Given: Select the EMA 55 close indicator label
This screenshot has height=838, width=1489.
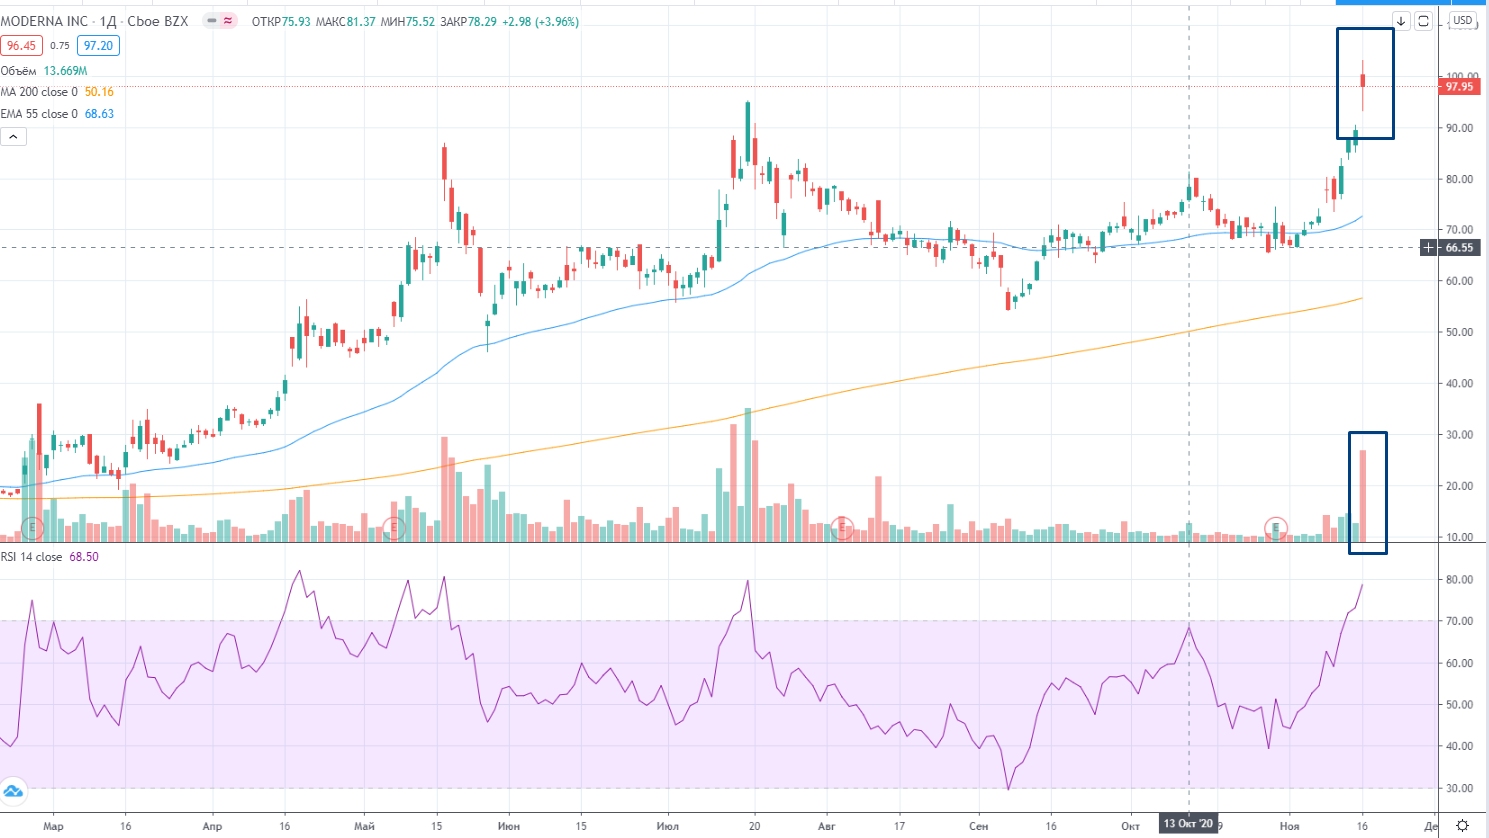Looking at the screenshot, I should [39, 114].
